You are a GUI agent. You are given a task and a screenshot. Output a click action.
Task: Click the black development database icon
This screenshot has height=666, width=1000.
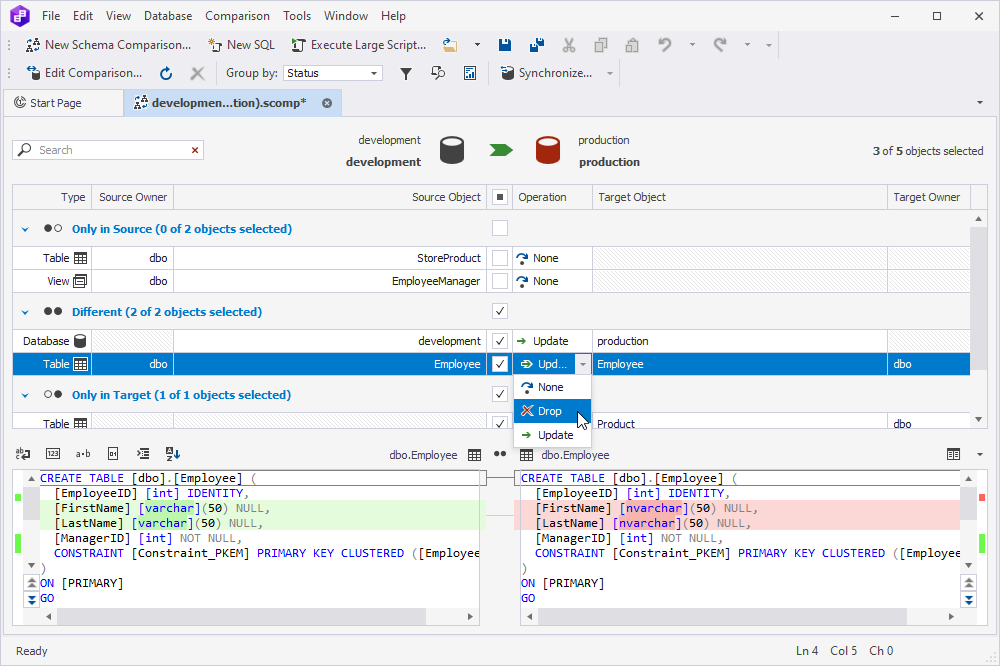452,151
